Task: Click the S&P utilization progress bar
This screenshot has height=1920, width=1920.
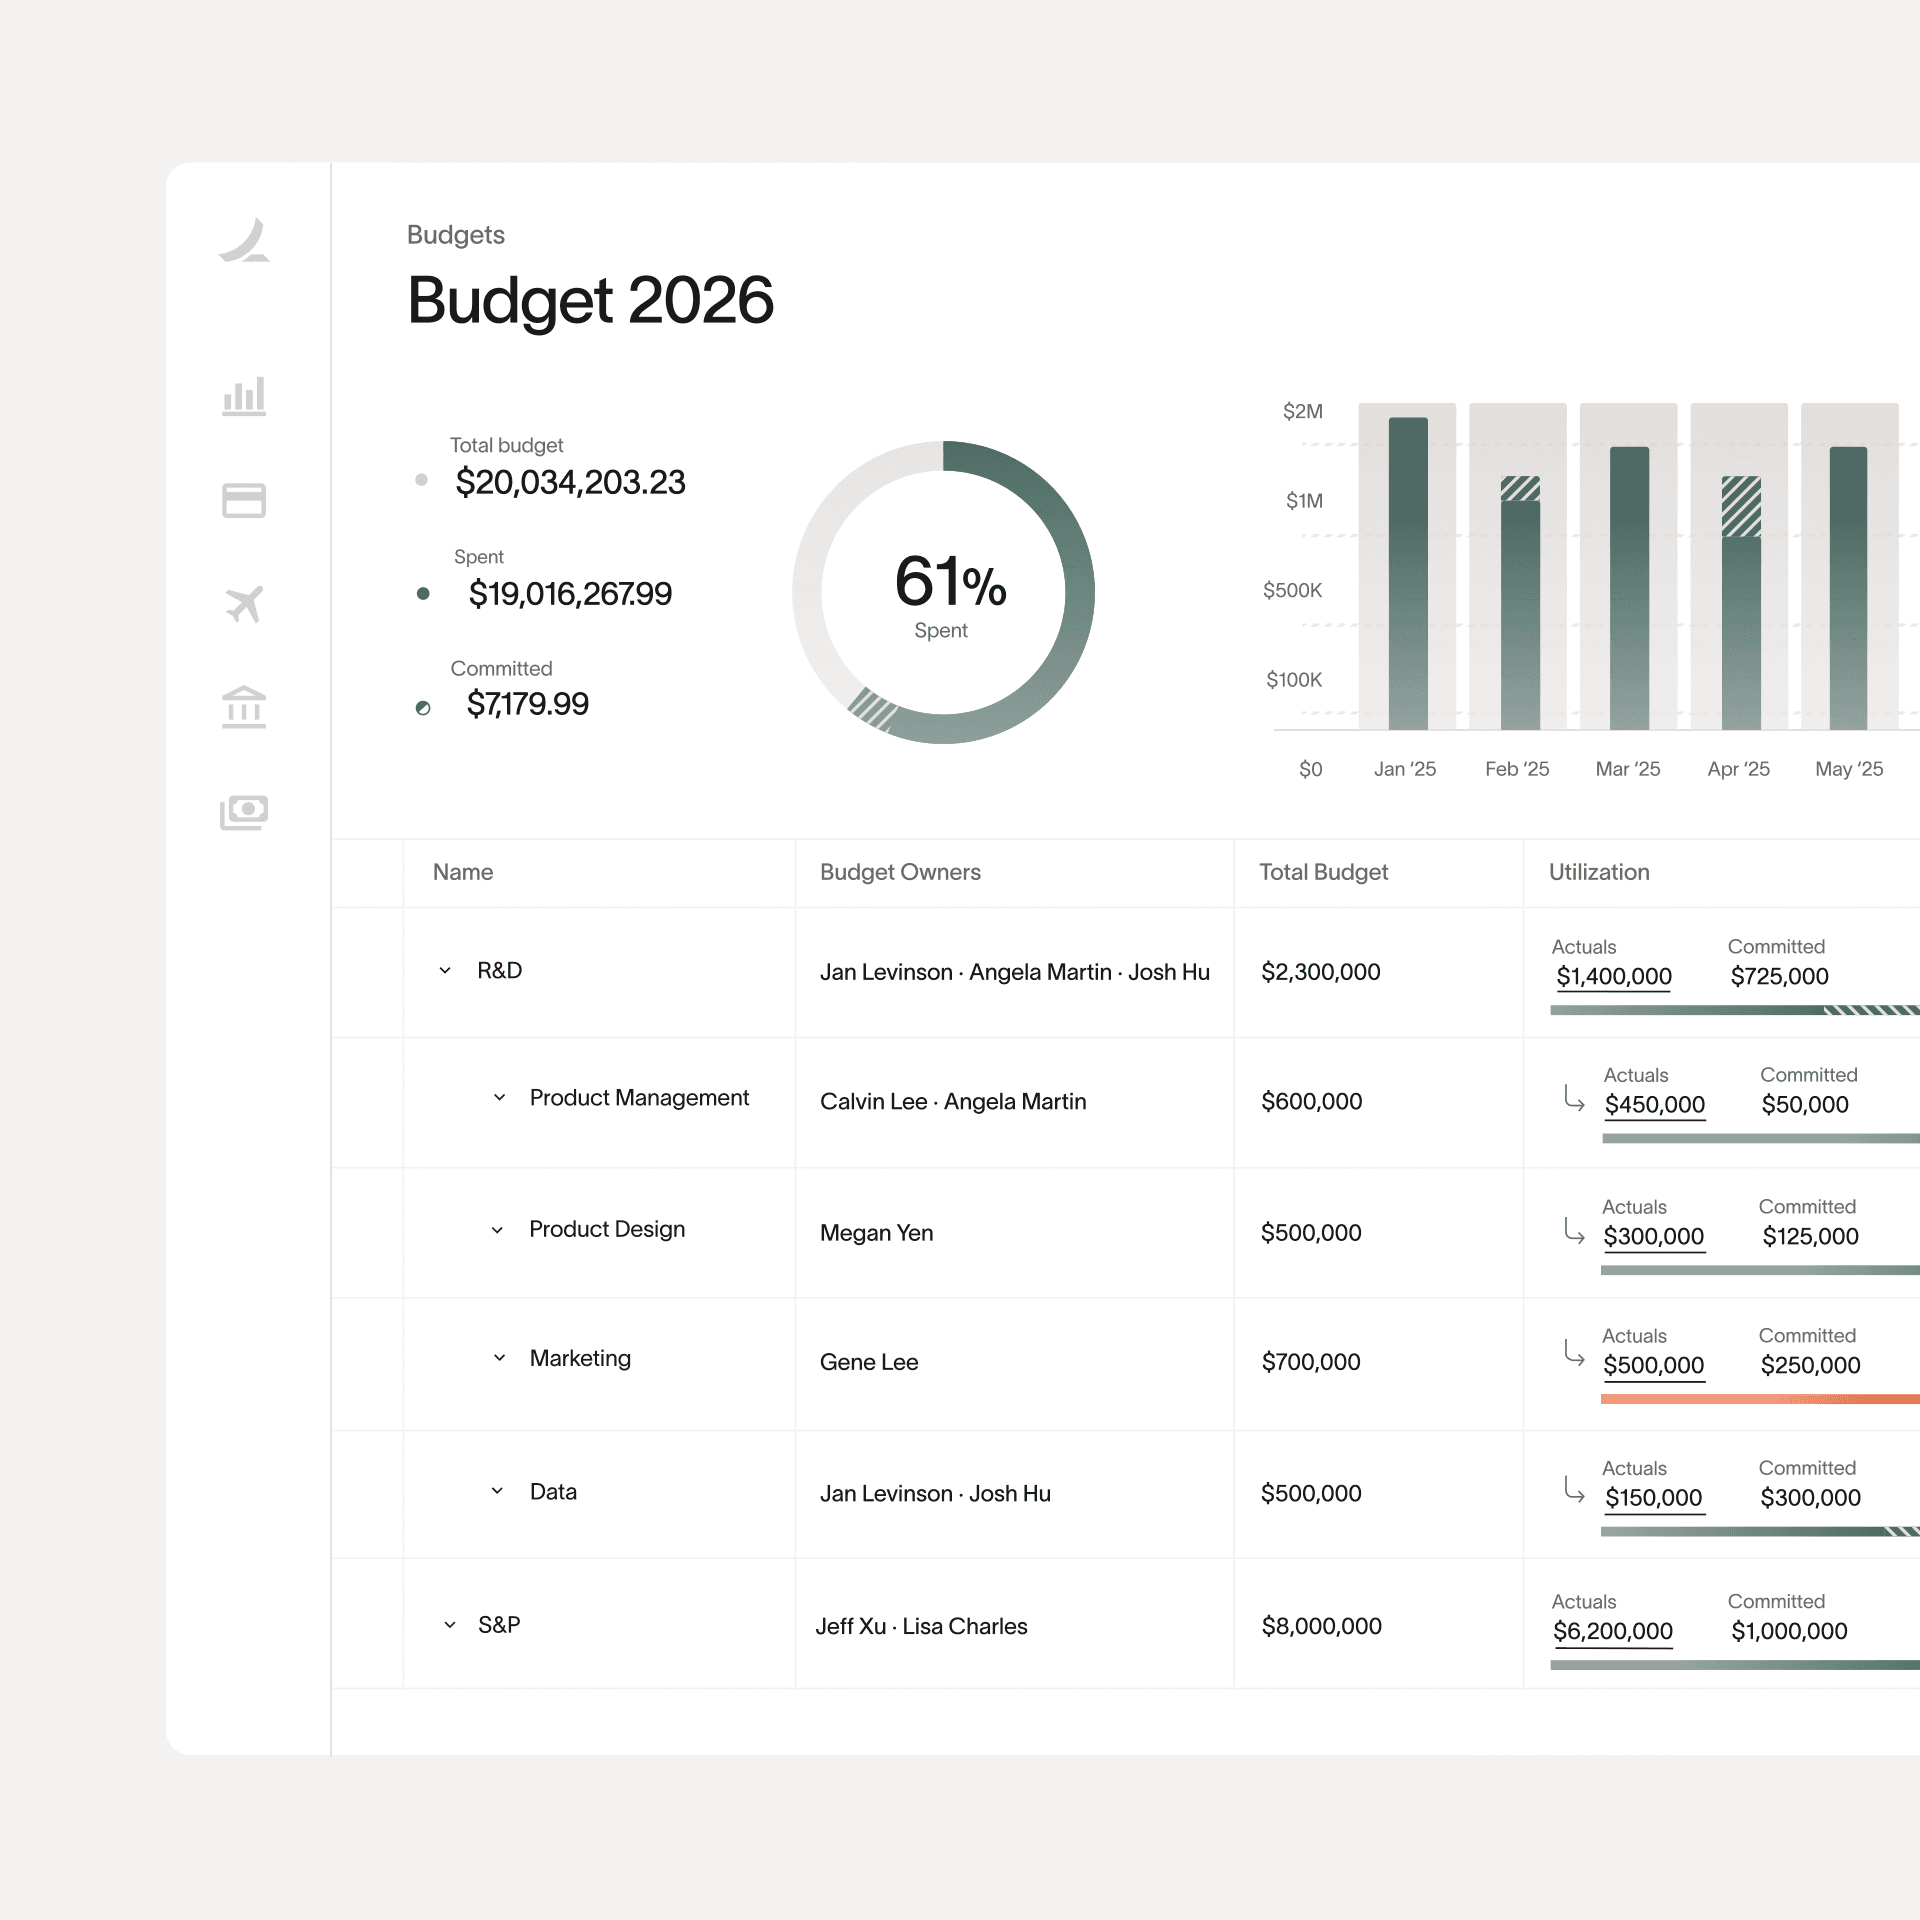Action: click(x=1735, y=1665)
